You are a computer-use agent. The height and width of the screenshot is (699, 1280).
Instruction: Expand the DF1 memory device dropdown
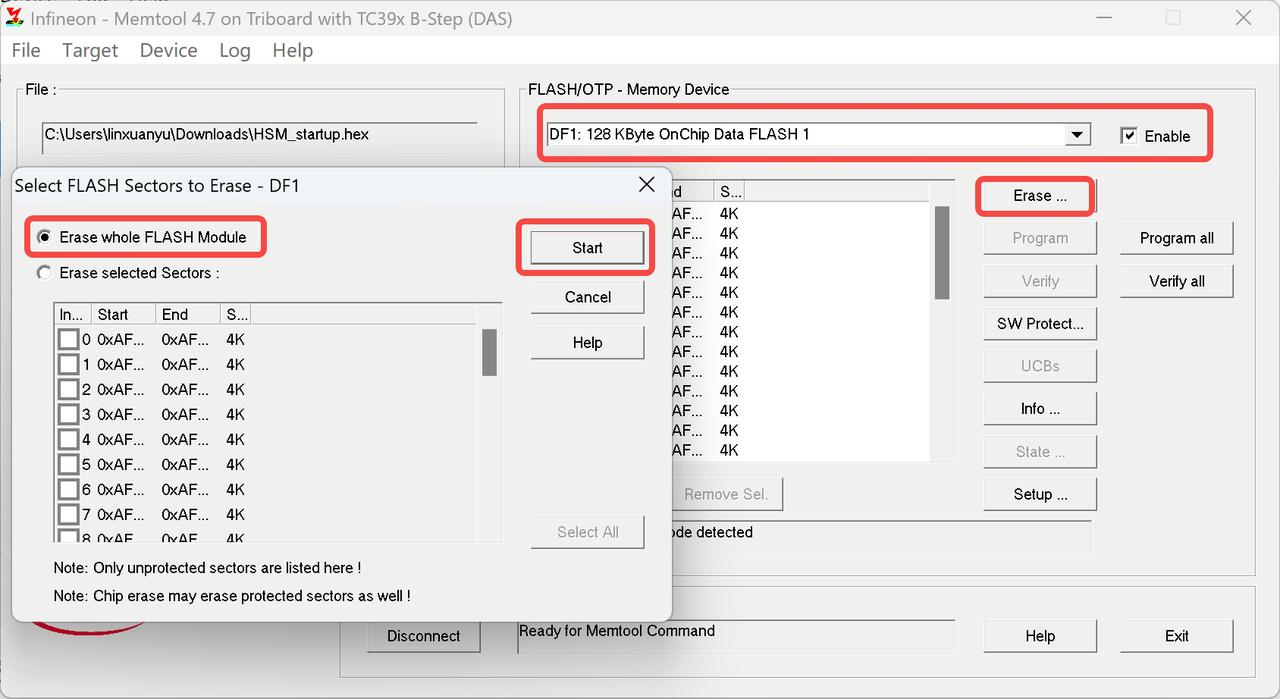[1077, 134]
